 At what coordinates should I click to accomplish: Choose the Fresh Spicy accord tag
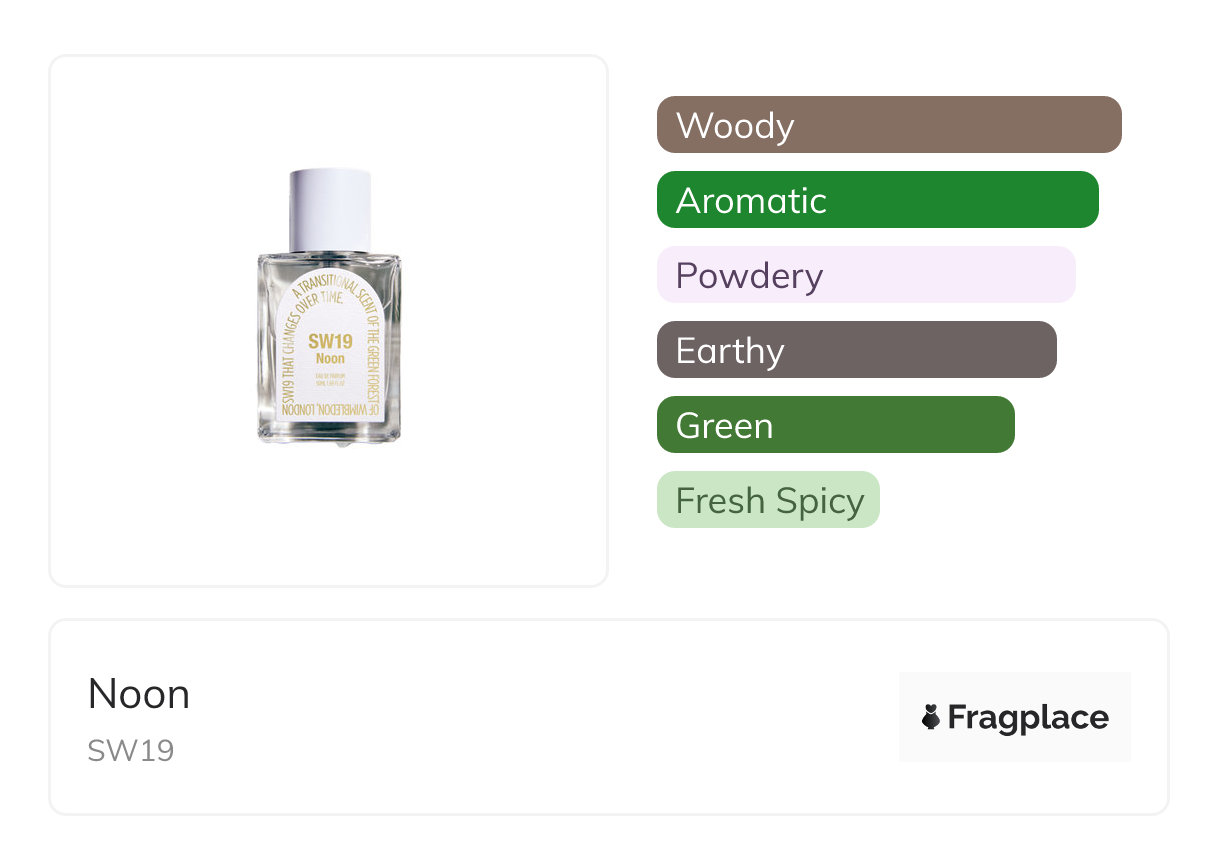(x=768, y=500)
